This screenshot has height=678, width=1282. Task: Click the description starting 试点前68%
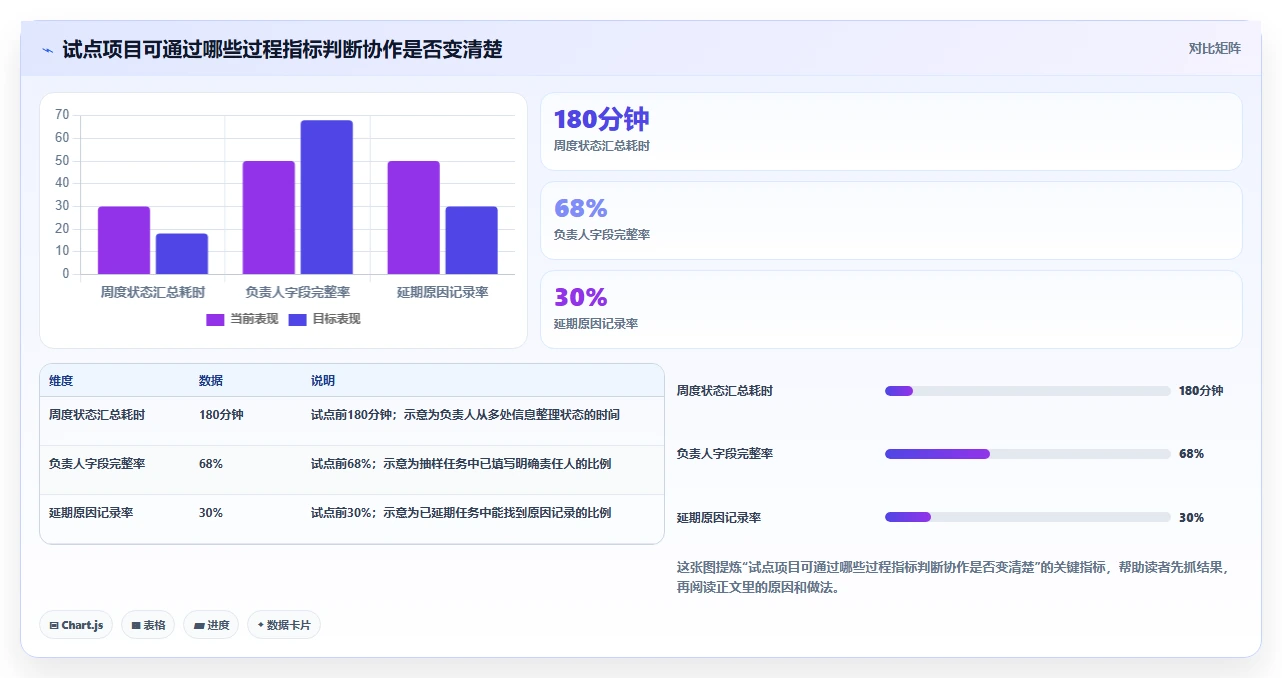click(461, 464)
